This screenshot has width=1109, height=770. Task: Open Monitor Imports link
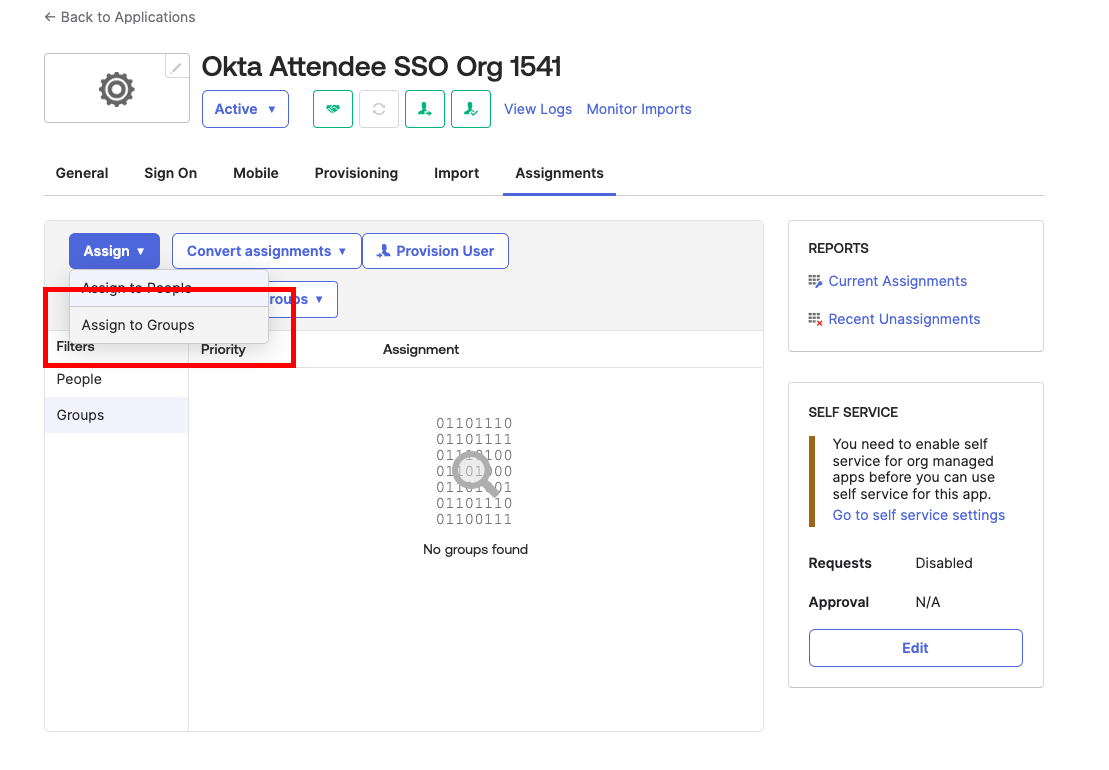click(639, 109)
